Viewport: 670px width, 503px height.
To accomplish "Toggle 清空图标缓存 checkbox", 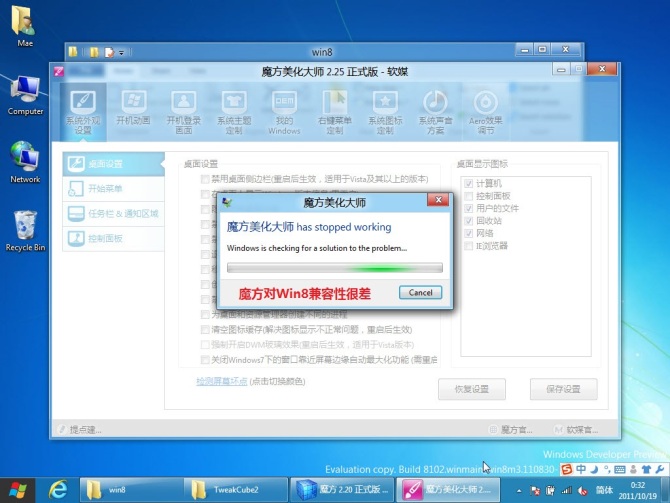I will point(205,329).
